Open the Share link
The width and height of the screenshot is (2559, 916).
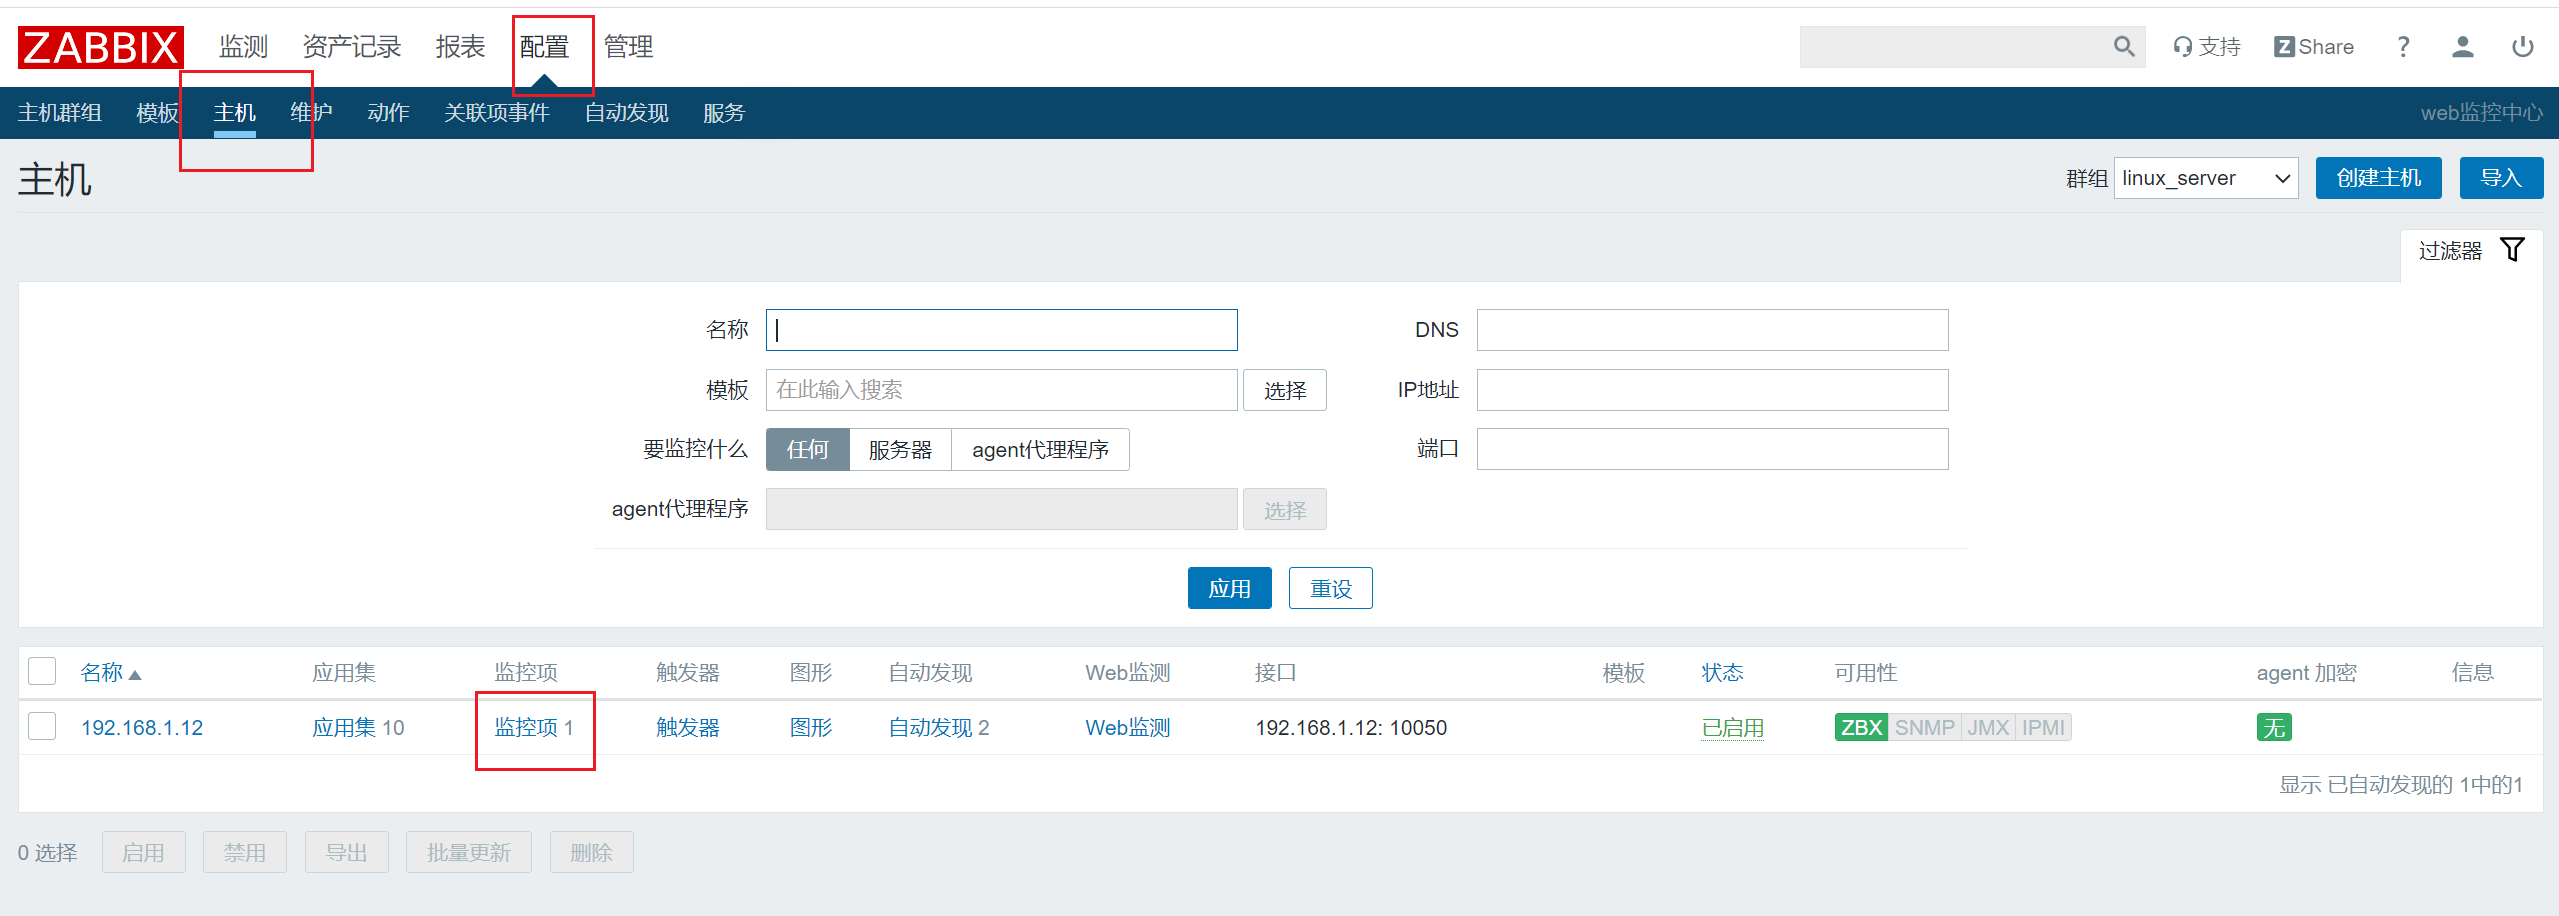pos(2313,47)
